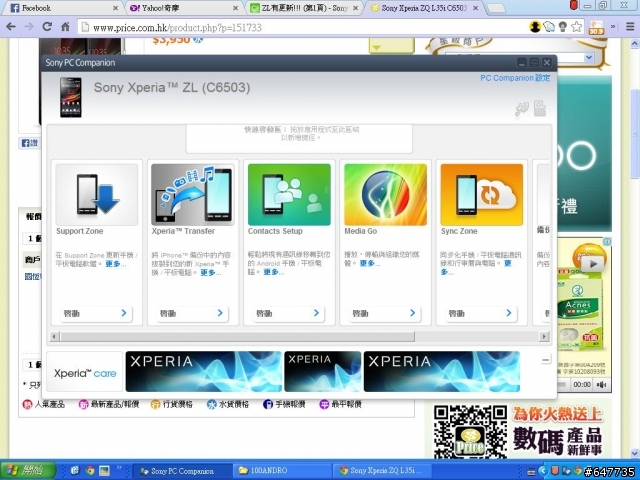
Task: Open the first large XPERIA banner
Action: pos(204,371)
